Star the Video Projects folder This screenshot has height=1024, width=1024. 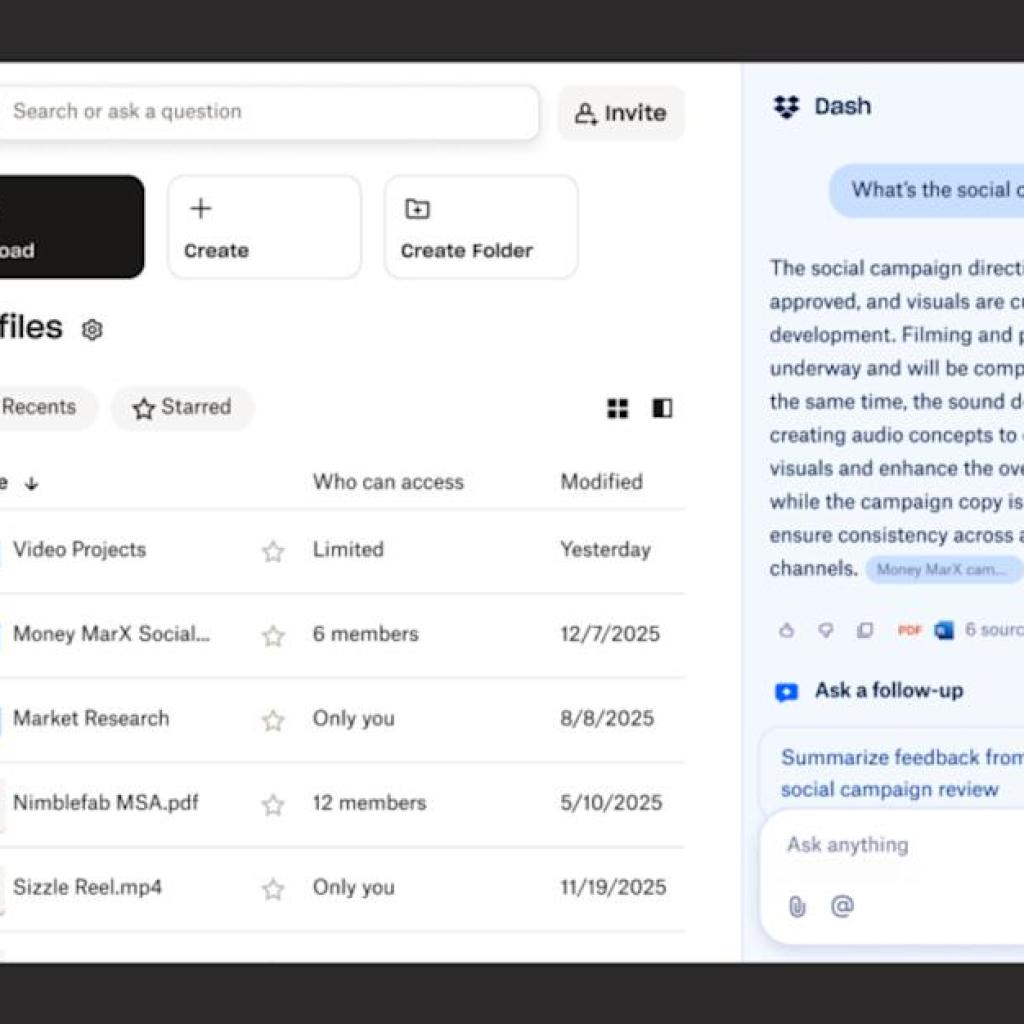pyautogui.click(x=272, y=549)
